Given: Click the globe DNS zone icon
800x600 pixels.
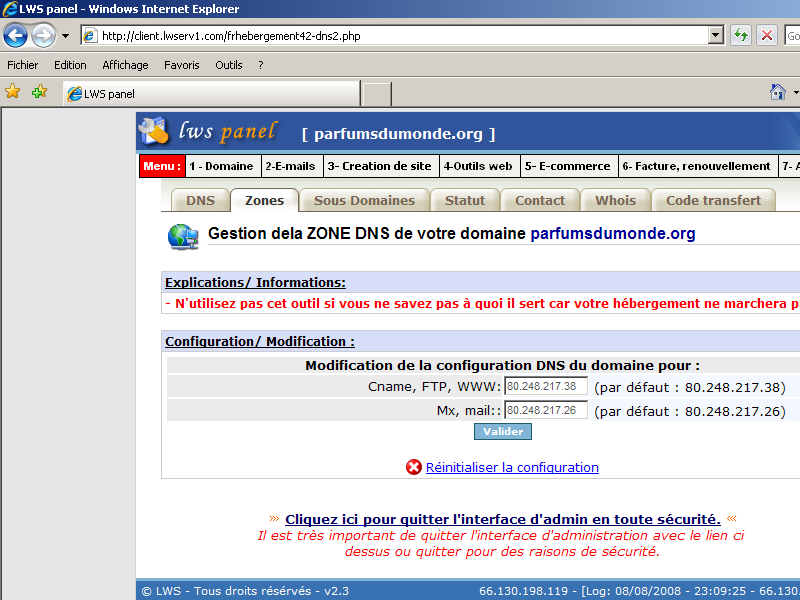Looking at the screenshot, I should [x=183, y=237].
